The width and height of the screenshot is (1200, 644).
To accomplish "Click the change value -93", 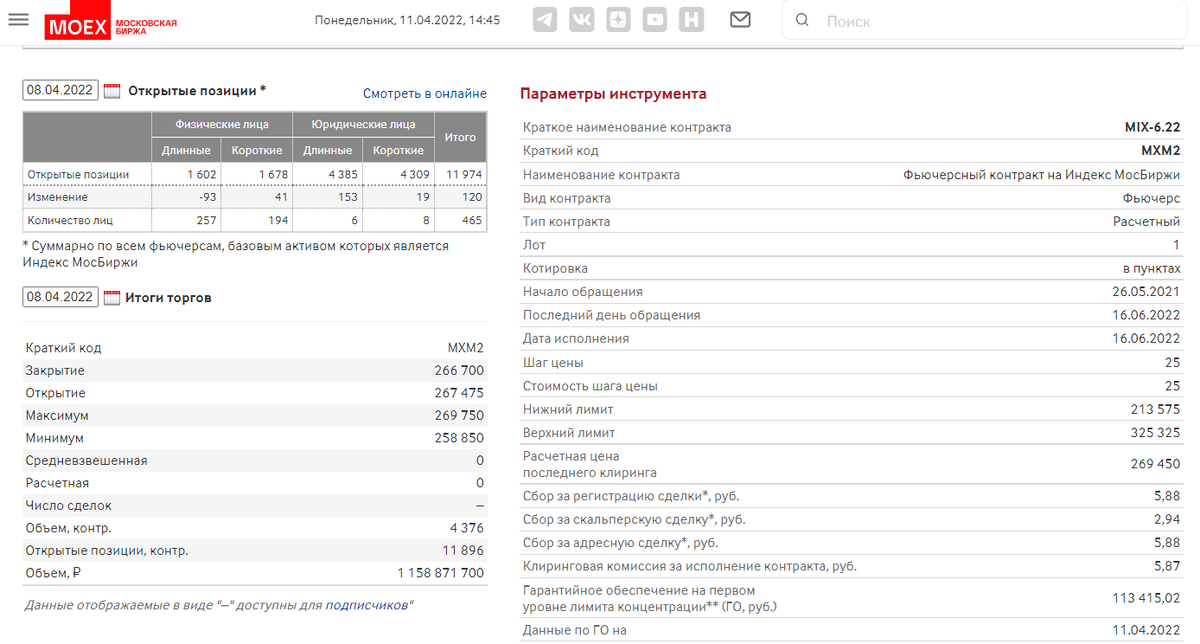I will pyautogui.click(x=207, y=197).
